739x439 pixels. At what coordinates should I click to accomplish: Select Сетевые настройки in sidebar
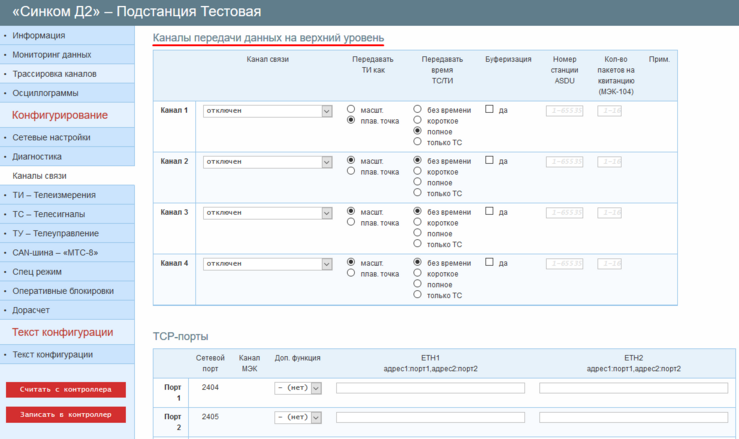[x=51, y=137]
